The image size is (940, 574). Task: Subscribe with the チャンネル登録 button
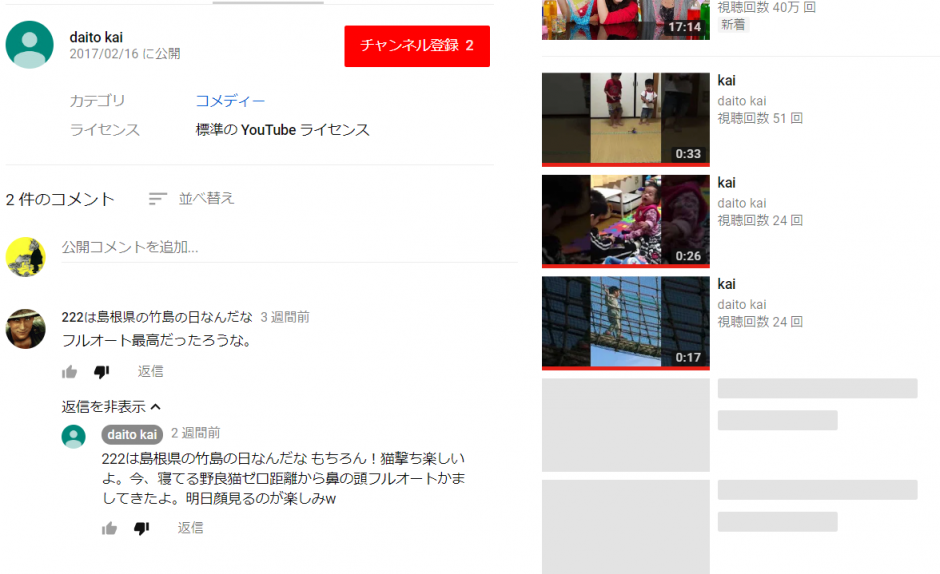tap(417, 46)
